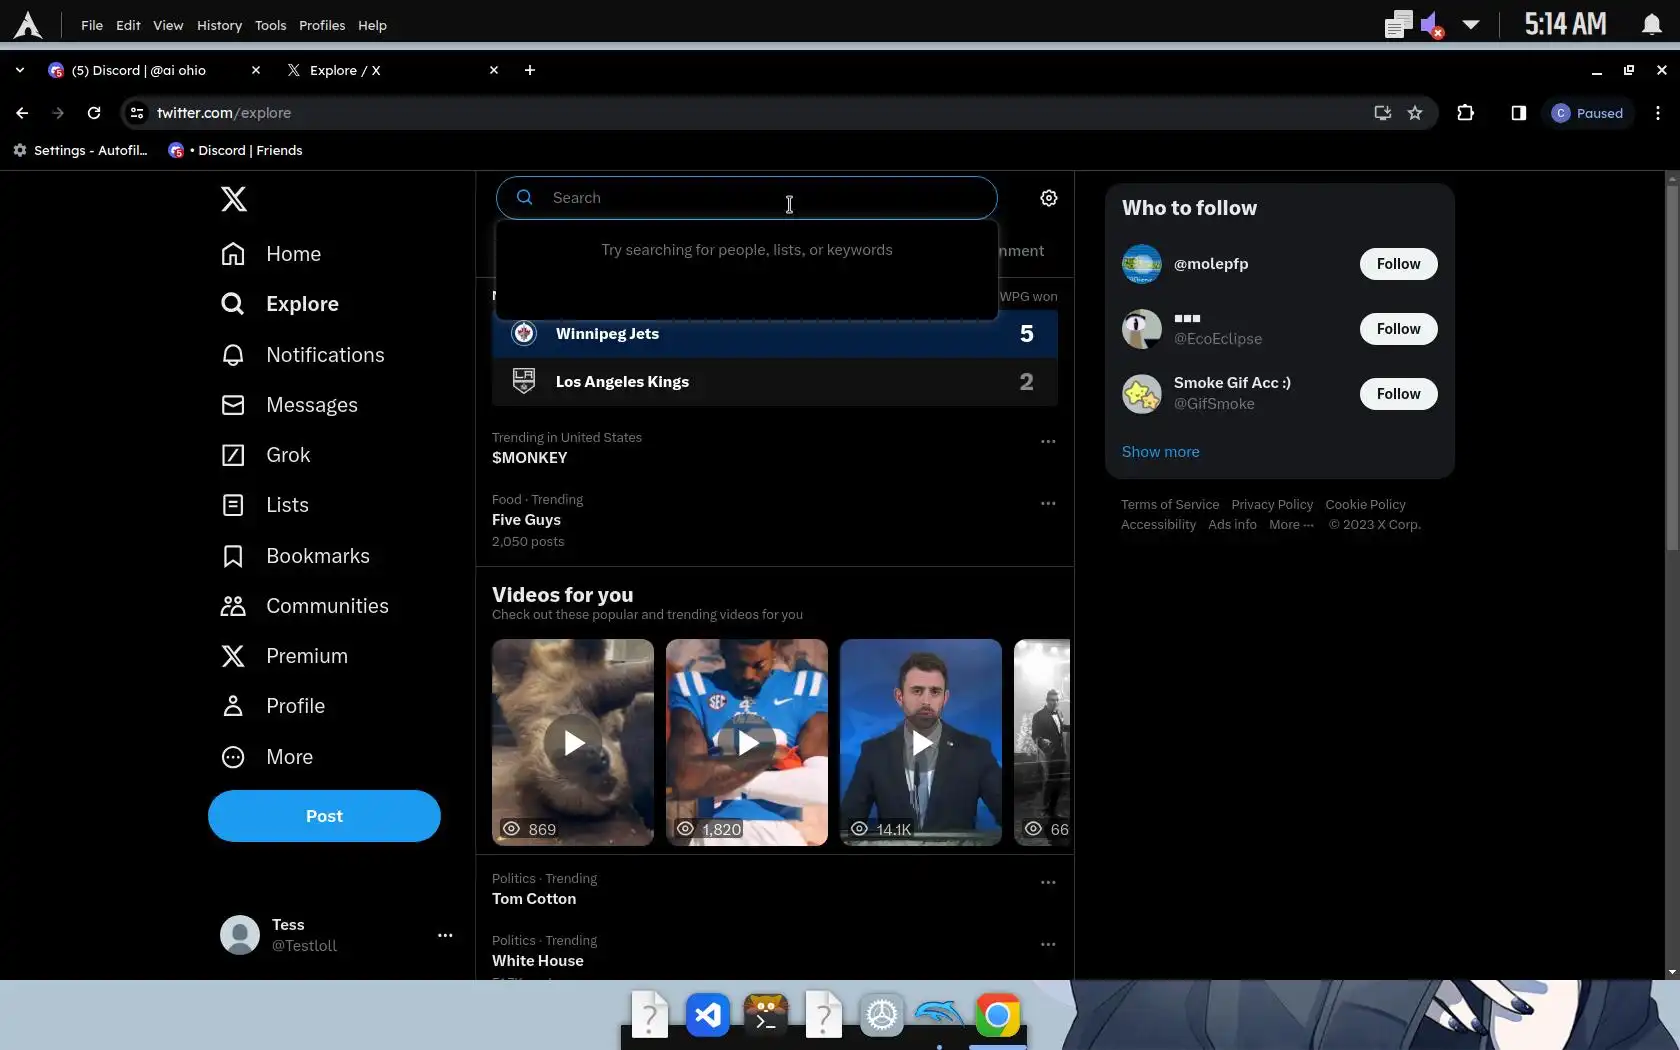
Task: Open Notifications bell
Action: 302,355
